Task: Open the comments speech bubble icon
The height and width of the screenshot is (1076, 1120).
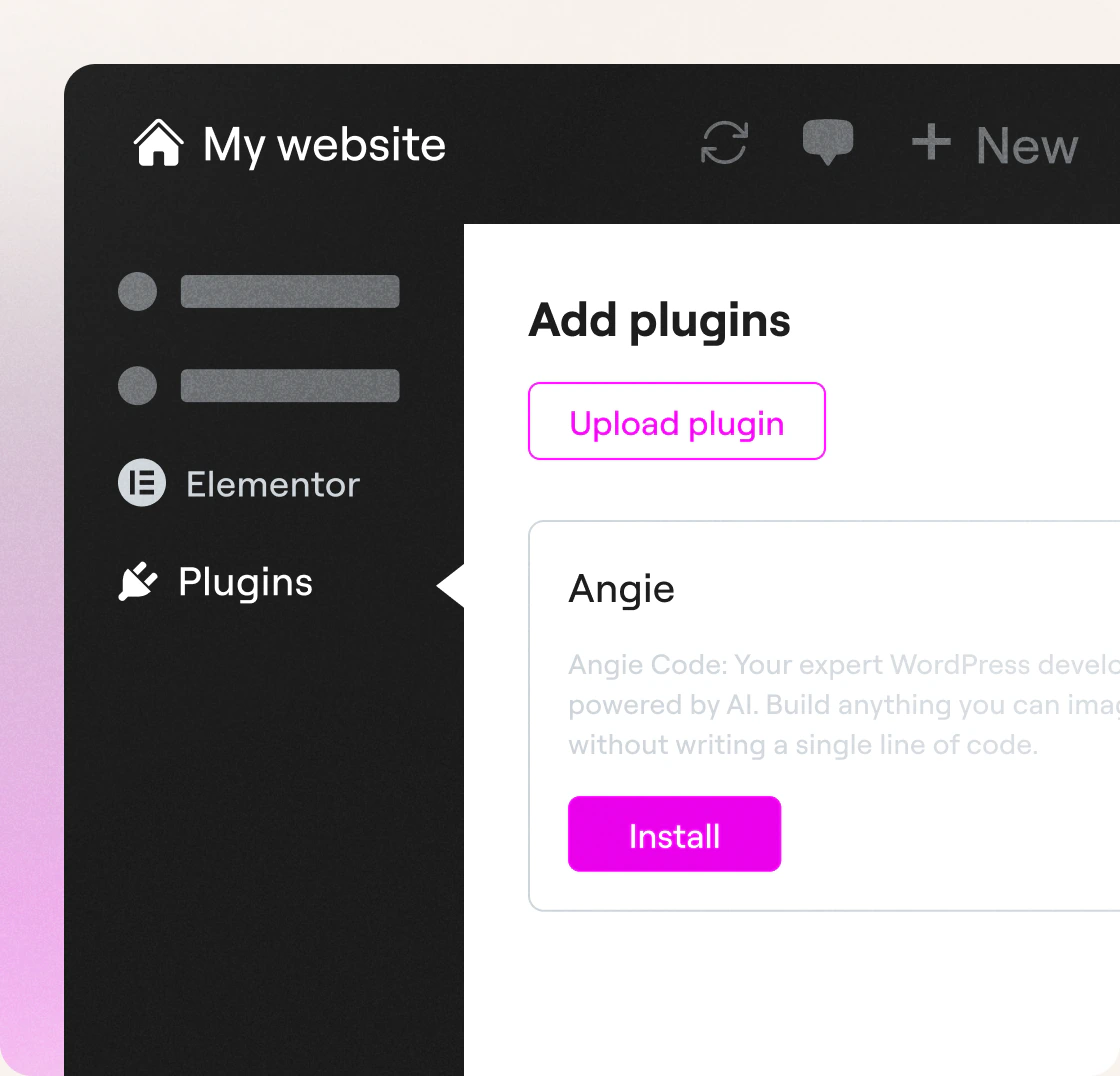Action: [x=828, y=142]
